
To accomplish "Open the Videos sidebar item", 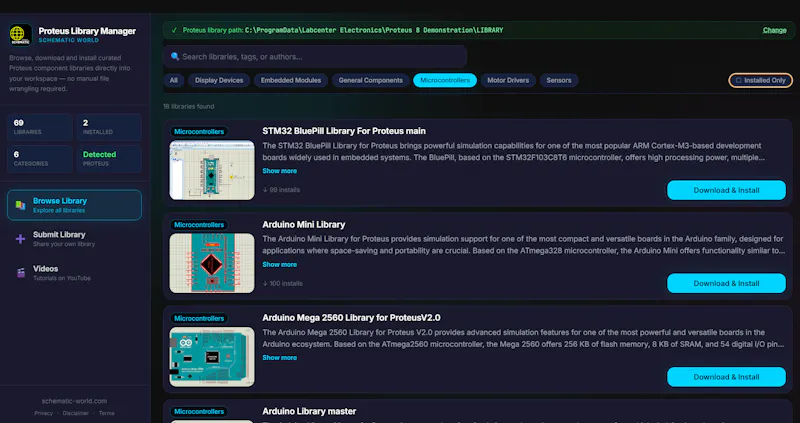I will click(x=74, y=273).
